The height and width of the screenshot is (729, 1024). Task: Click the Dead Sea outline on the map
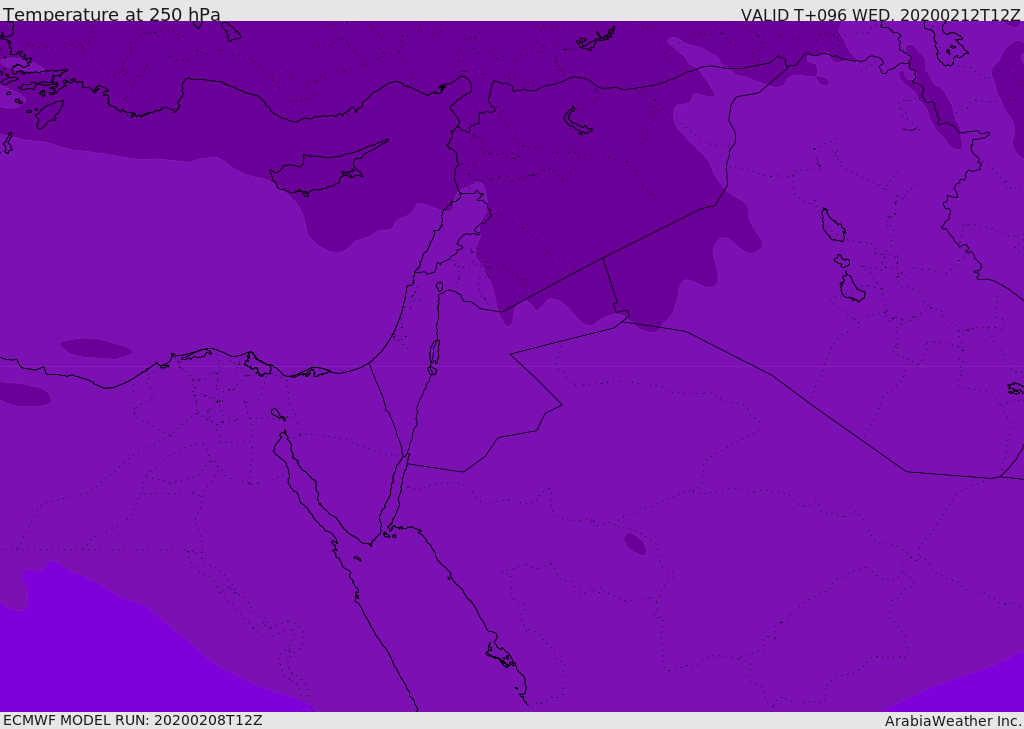434,353
